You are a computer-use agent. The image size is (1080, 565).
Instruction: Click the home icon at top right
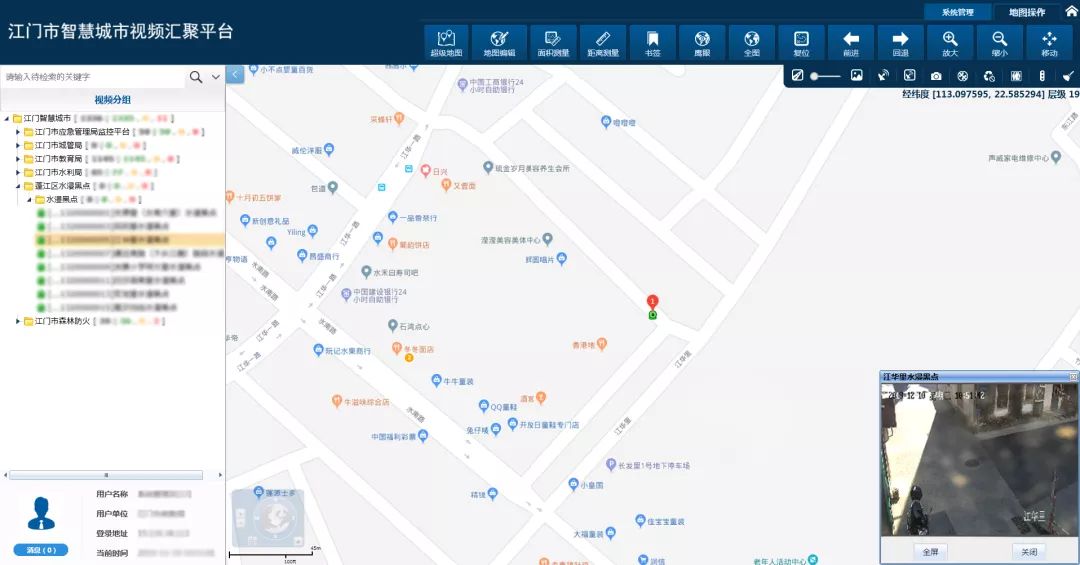1071,11
